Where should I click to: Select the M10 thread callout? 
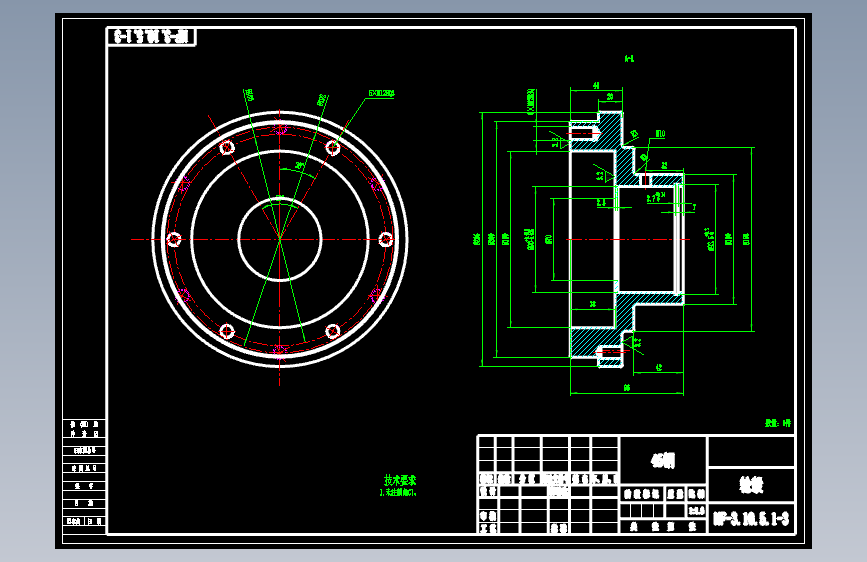660,134
